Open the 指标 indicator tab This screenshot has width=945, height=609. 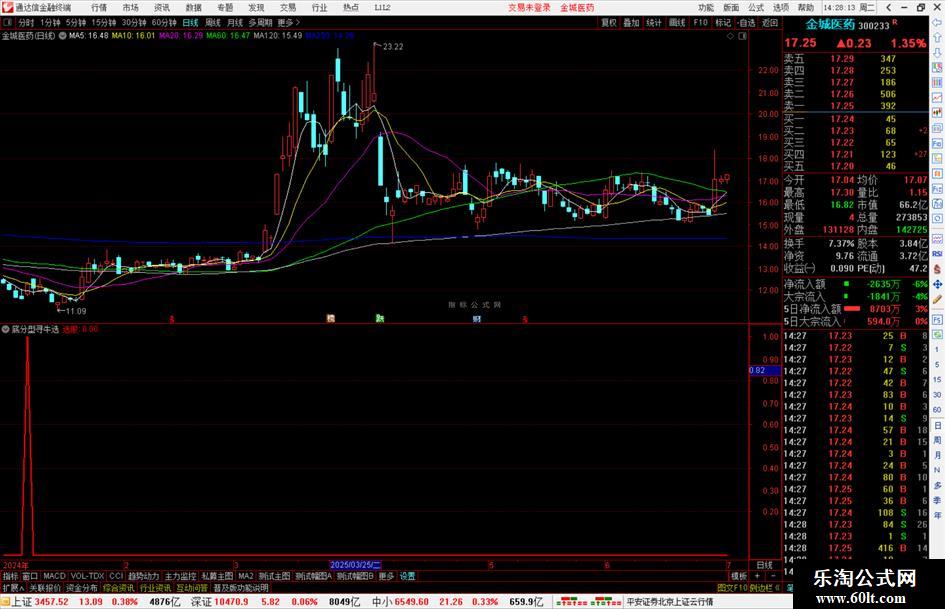point(10,576)
